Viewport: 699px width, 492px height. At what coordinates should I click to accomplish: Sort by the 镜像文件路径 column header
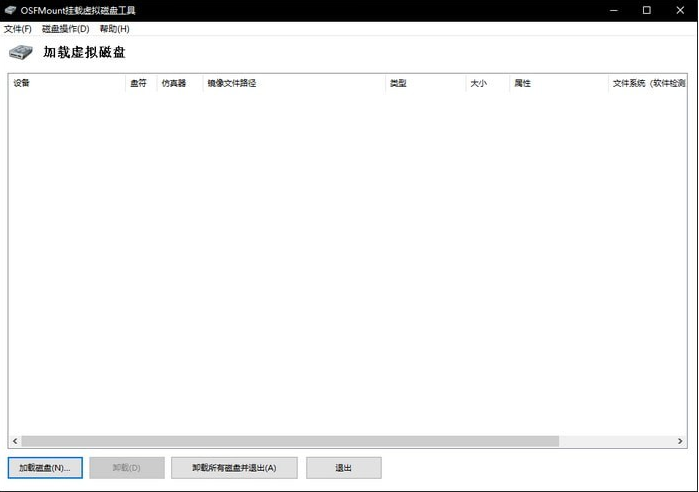pyautogui.click(x=294, y=83)
